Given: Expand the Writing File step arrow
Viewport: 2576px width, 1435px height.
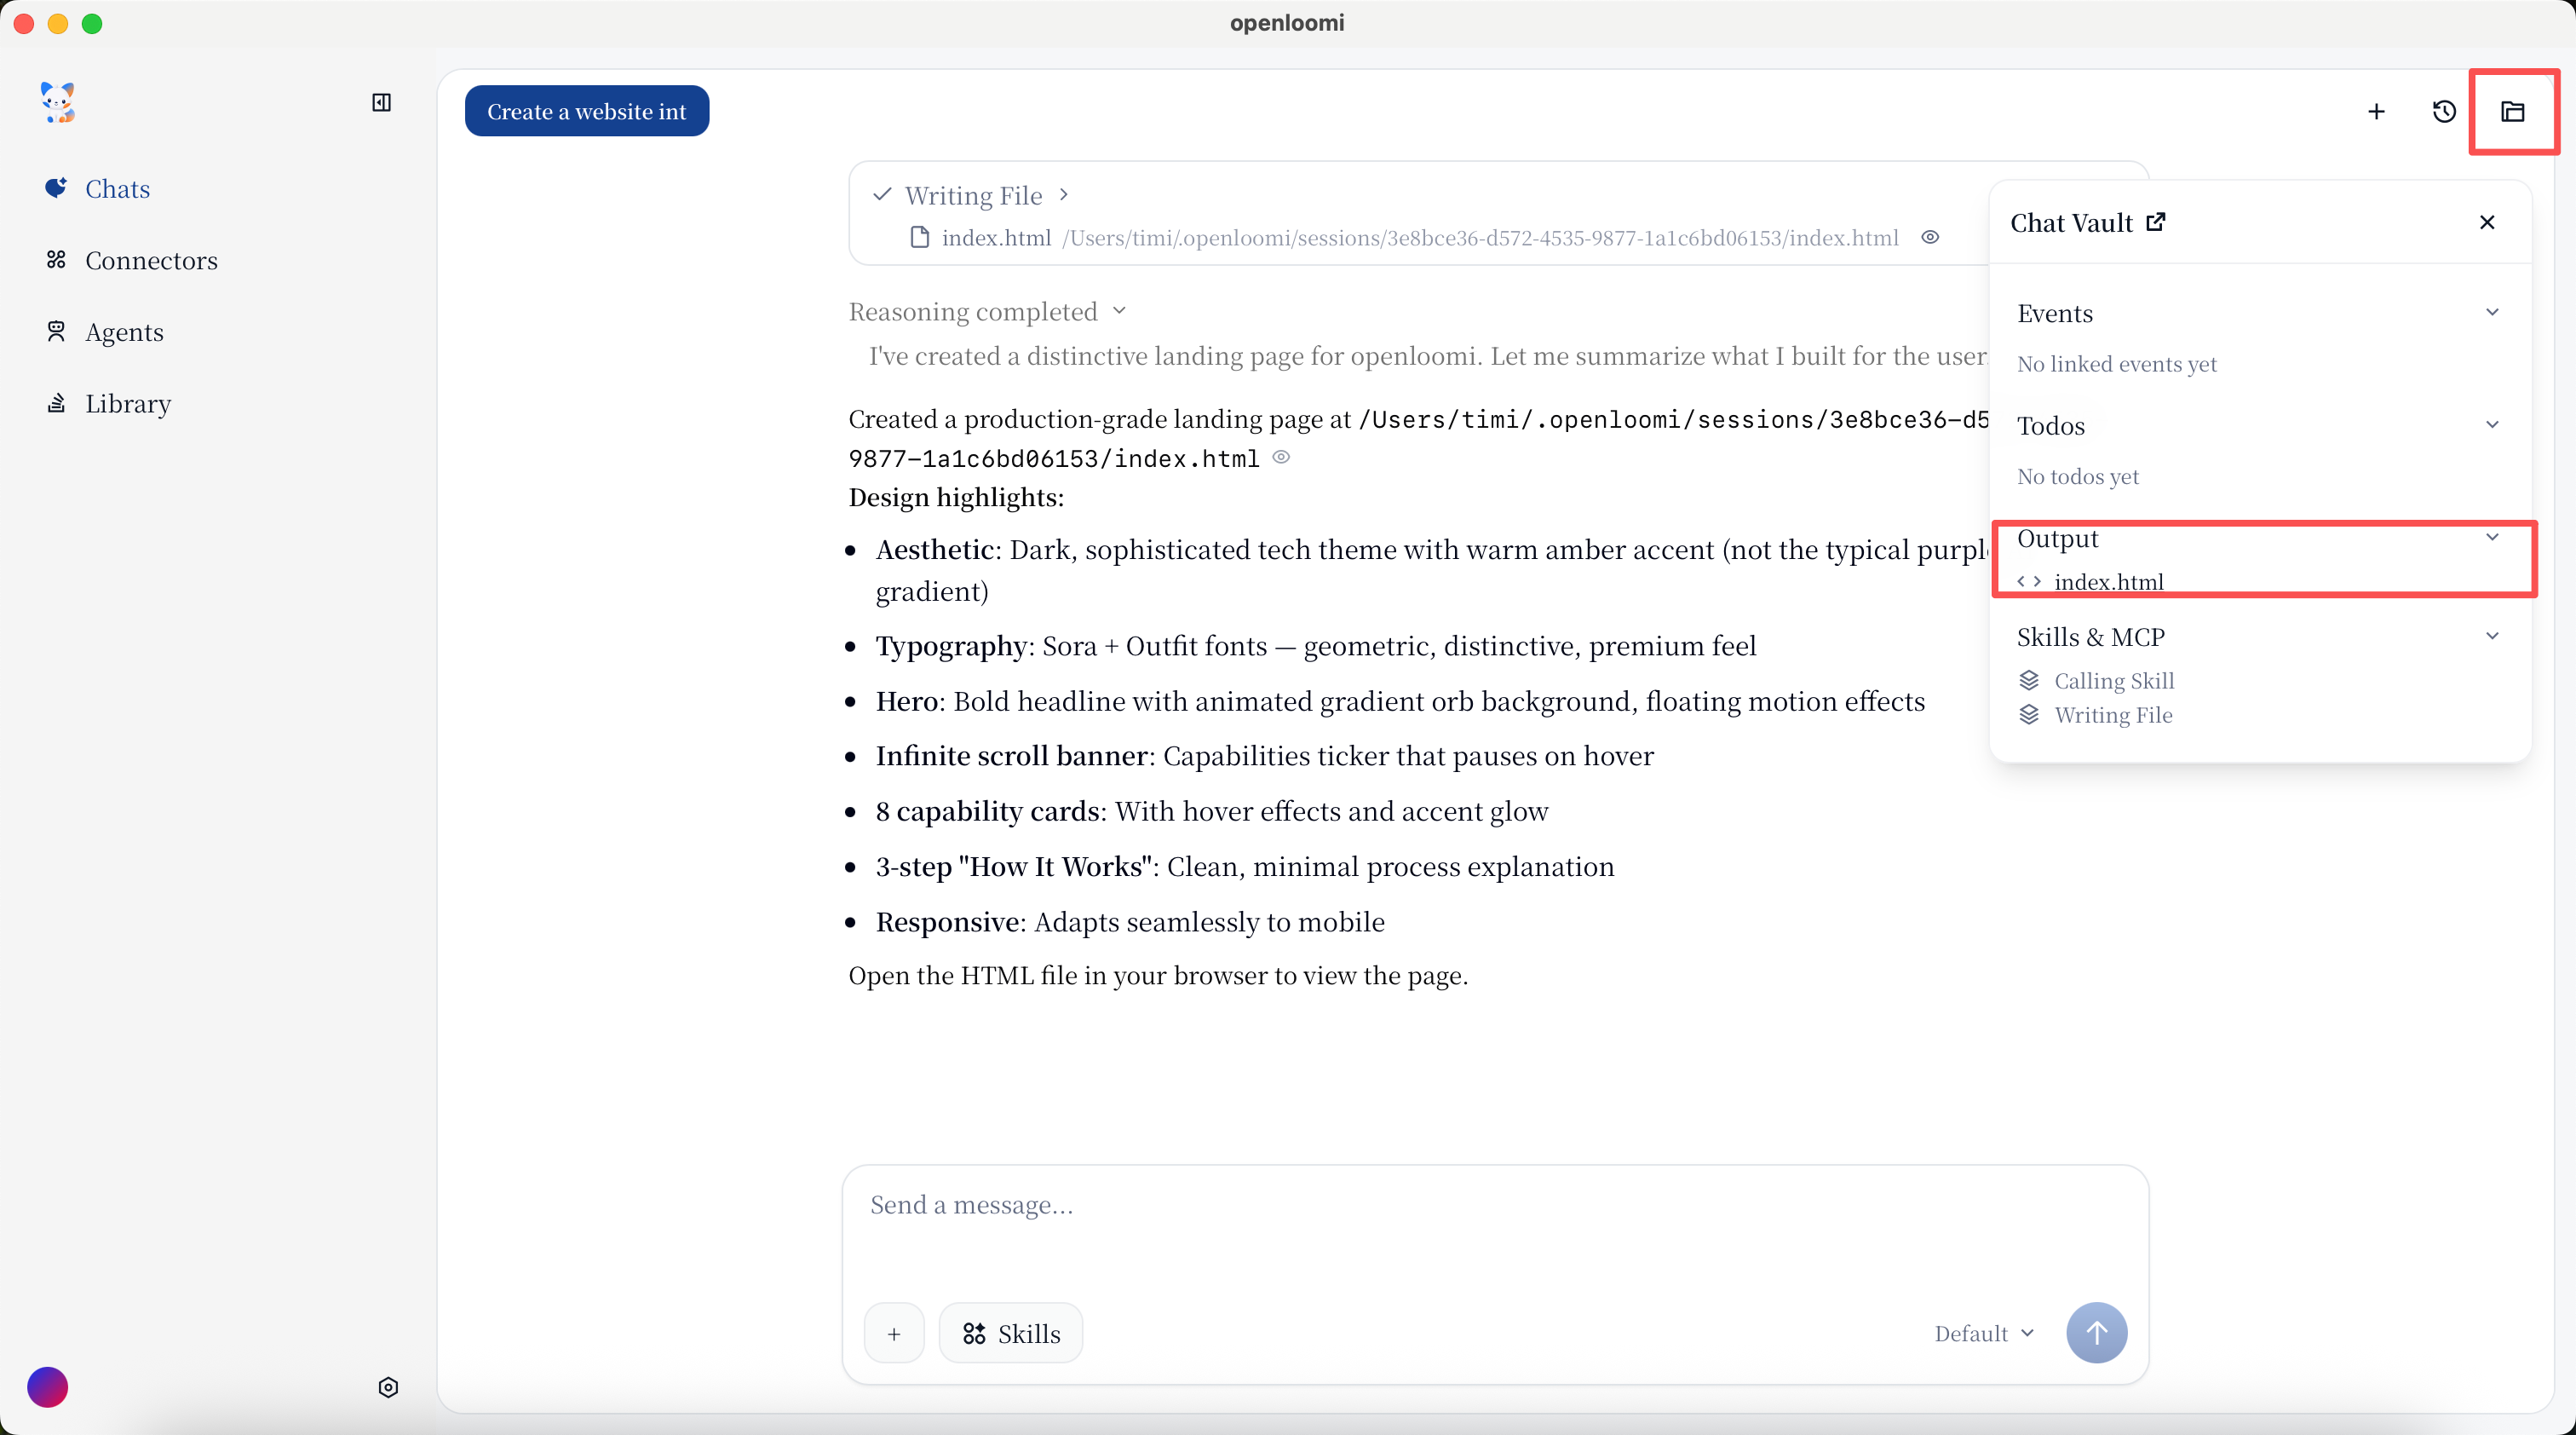Looking at the screenshot, I should (1064, 194).
